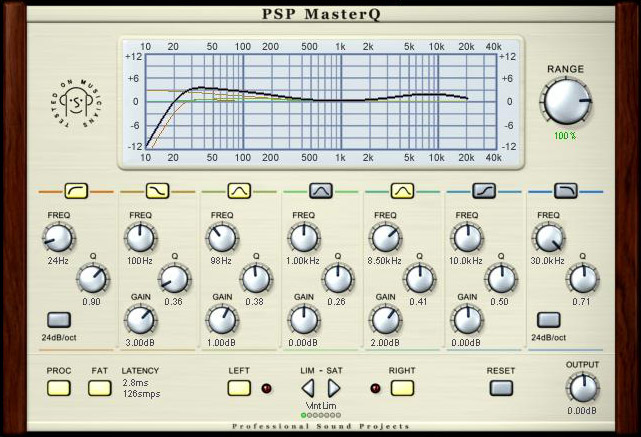
Task: Enable the high-shelf filter band
Action: point(484,191)
